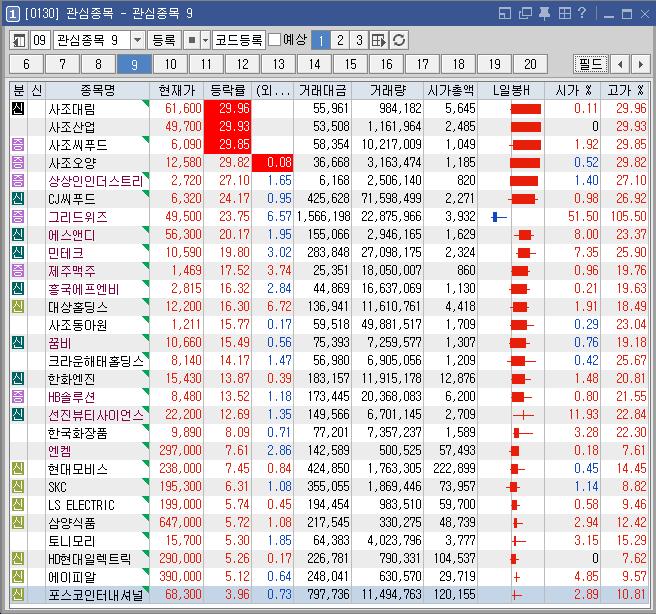Open the column layout icon beside page 3
Image resolution: width=656 pixels, height=614 pixels.
(379, 40)
